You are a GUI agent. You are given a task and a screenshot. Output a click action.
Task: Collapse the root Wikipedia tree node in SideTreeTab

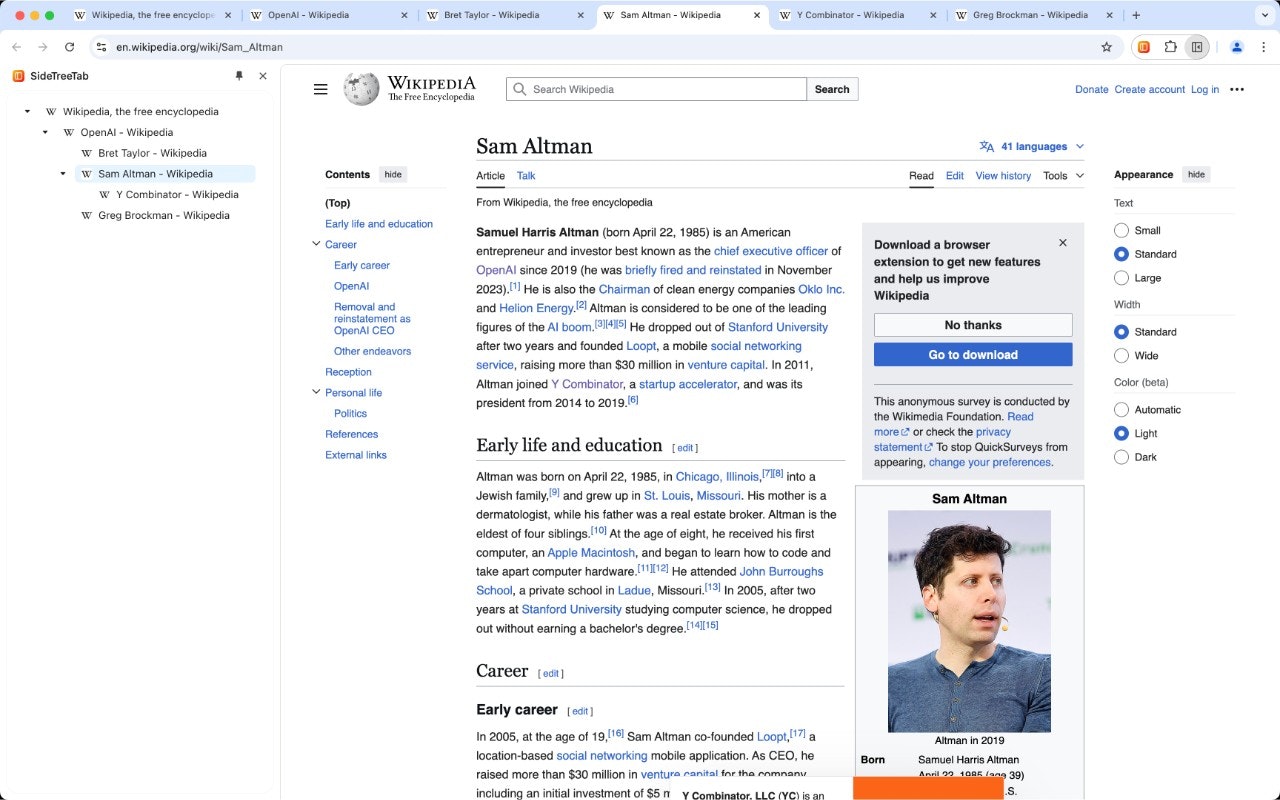[x=27, y=112]
